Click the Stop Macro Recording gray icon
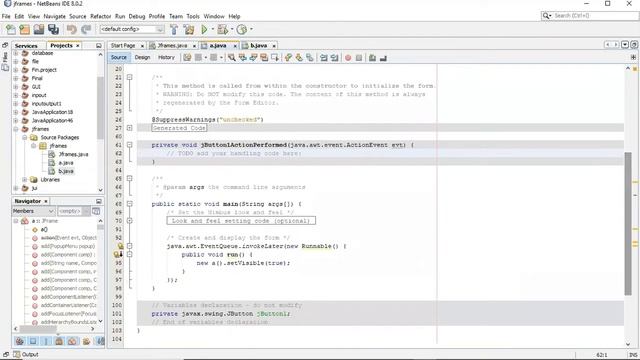This screenshot has height=360, width=640. [x=359, y=58]
